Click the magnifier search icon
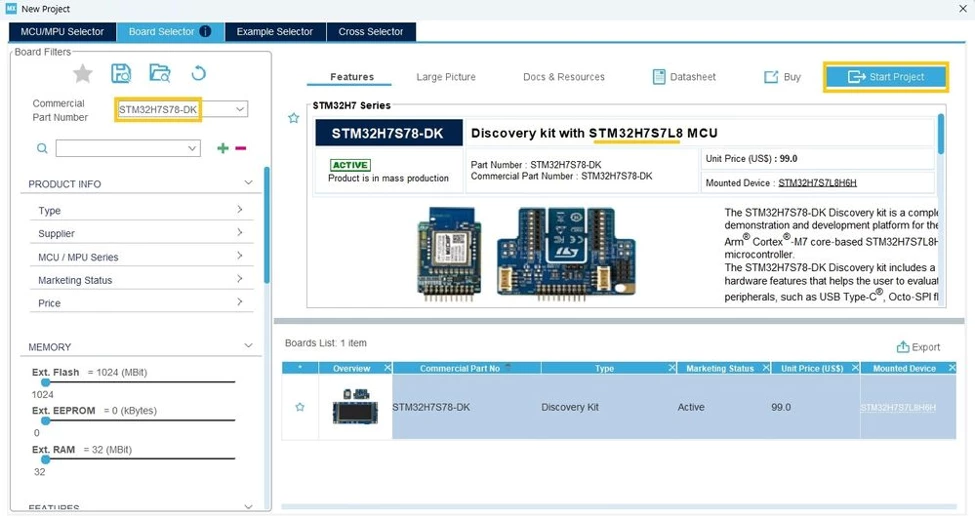This screenshot has width=975, height=518. tap(42, 149)
